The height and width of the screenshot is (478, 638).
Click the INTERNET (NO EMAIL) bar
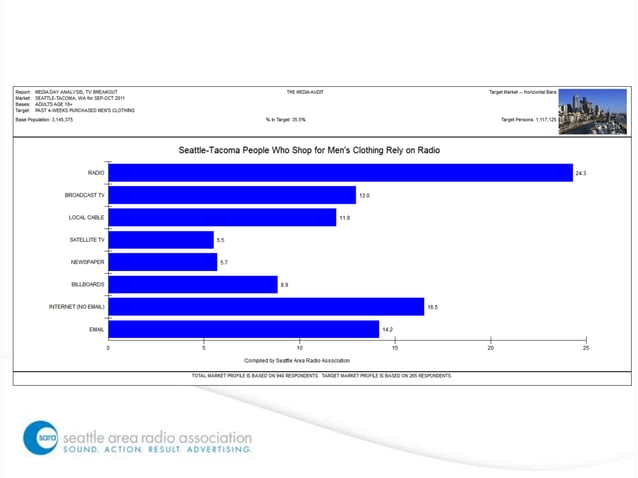click(x=266, y=307)
